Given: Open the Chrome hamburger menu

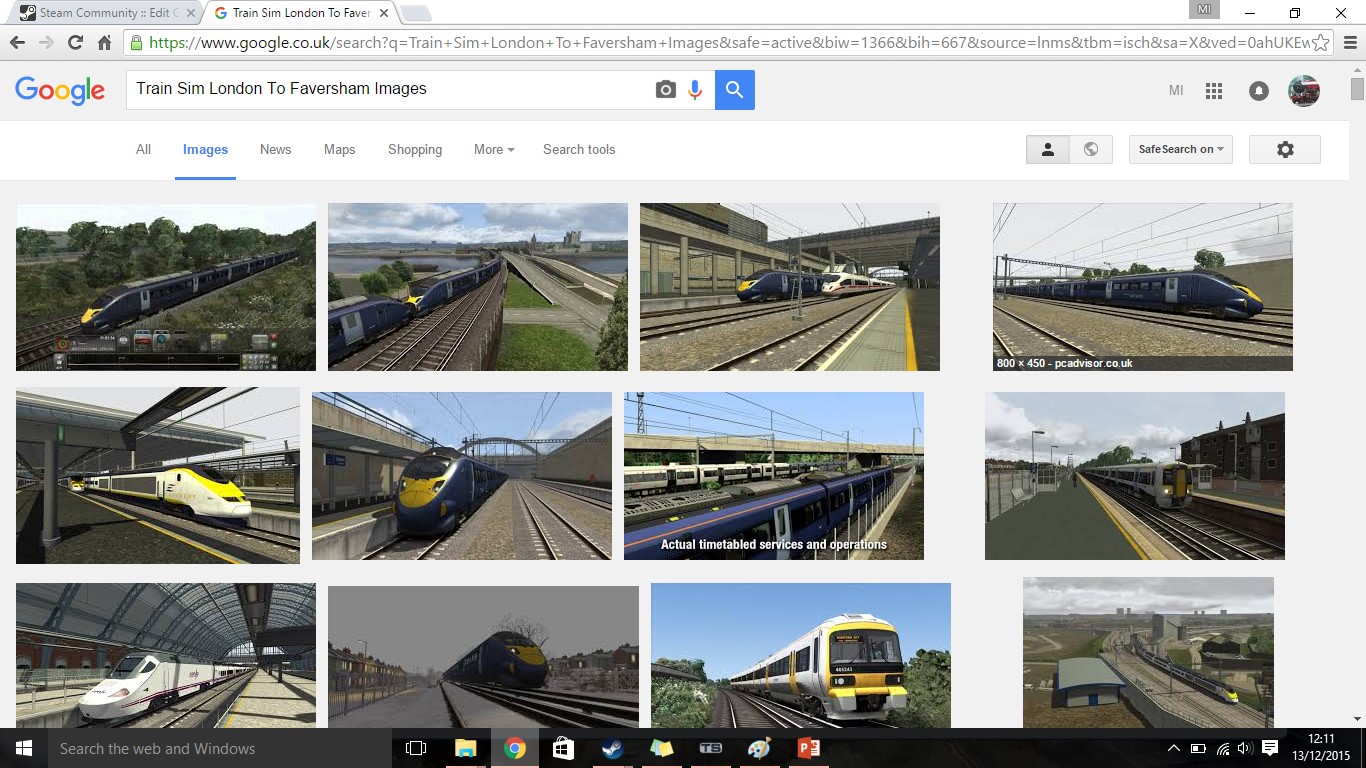Looking at the screenshot, I should click(x=1350, y=43).
